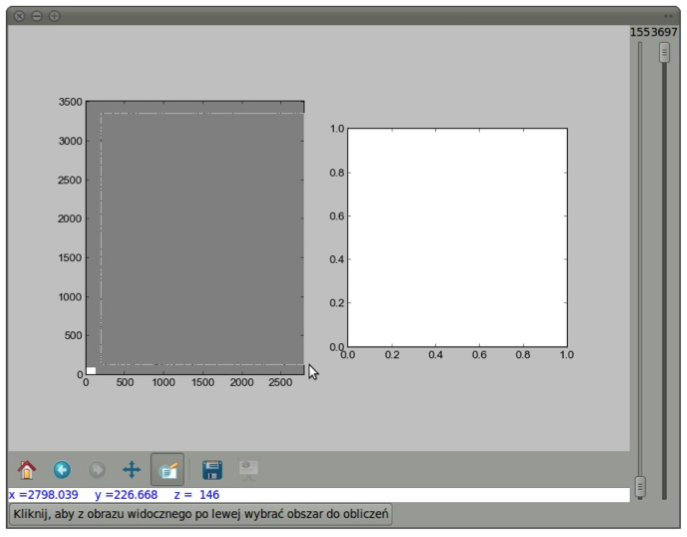Click the track of the 3697 slider

point(664,280)
